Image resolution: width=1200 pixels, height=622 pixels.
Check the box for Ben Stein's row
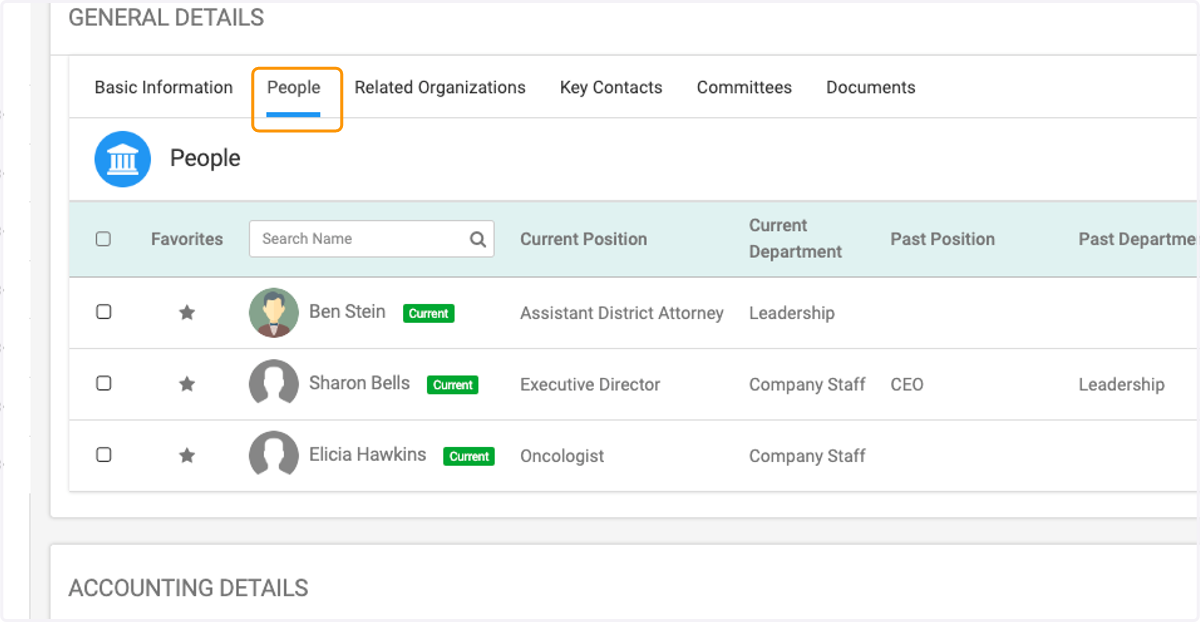tap(103, 312)
